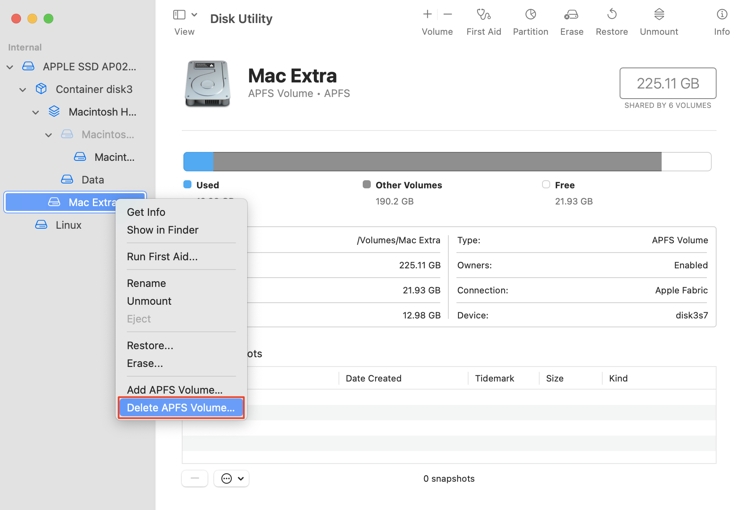Image resolution: width=740 pixels, height=510 pixels.
Task: Click the gray Other Volumes legend swatch
Action: (x=367, y=184)
